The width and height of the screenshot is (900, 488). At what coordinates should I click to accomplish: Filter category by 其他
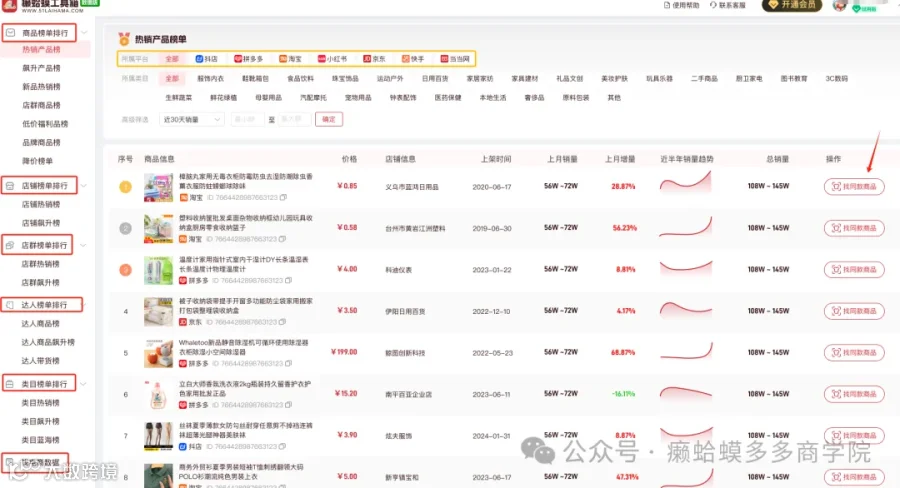coord(614,98)
